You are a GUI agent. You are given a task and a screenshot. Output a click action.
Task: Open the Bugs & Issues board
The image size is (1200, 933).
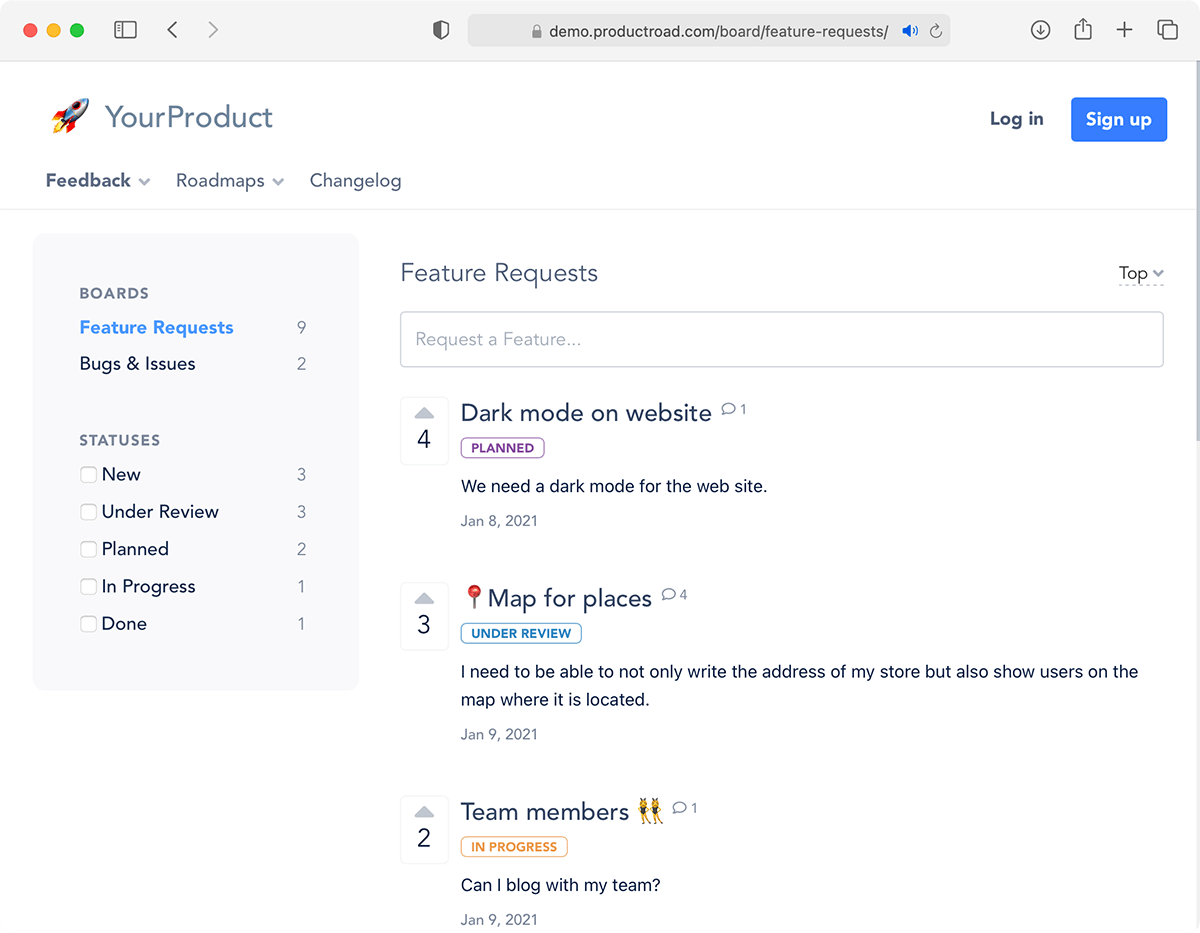click(x=137, y=363)
